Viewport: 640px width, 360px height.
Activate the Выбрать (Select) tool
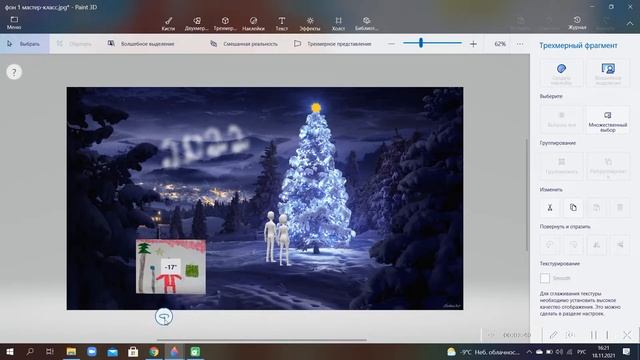[x=24, y=44]
